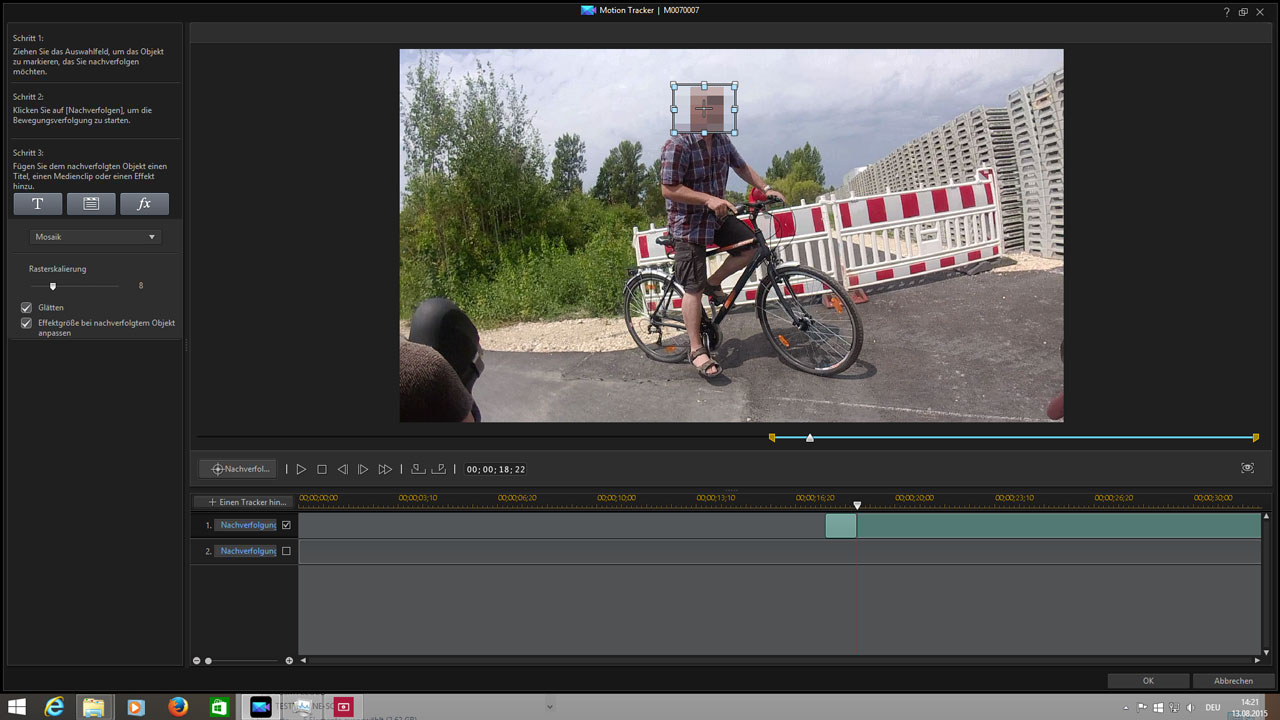The height and width of the screenshot is (720, 1280).
Task: Step forward to the next frame
Action: (363, 469)
